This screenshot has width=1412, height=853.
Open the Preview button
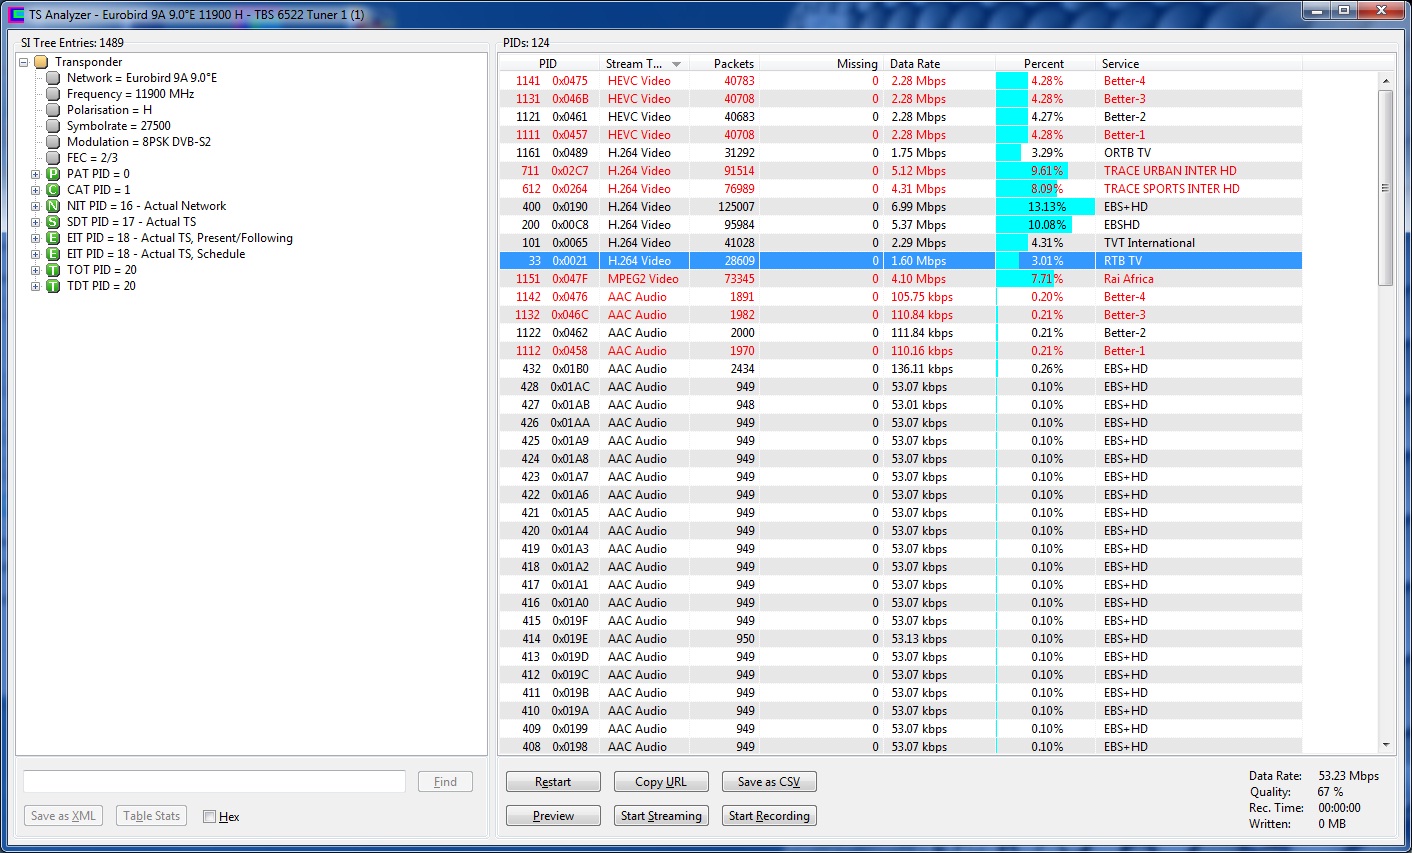point(553,816)
